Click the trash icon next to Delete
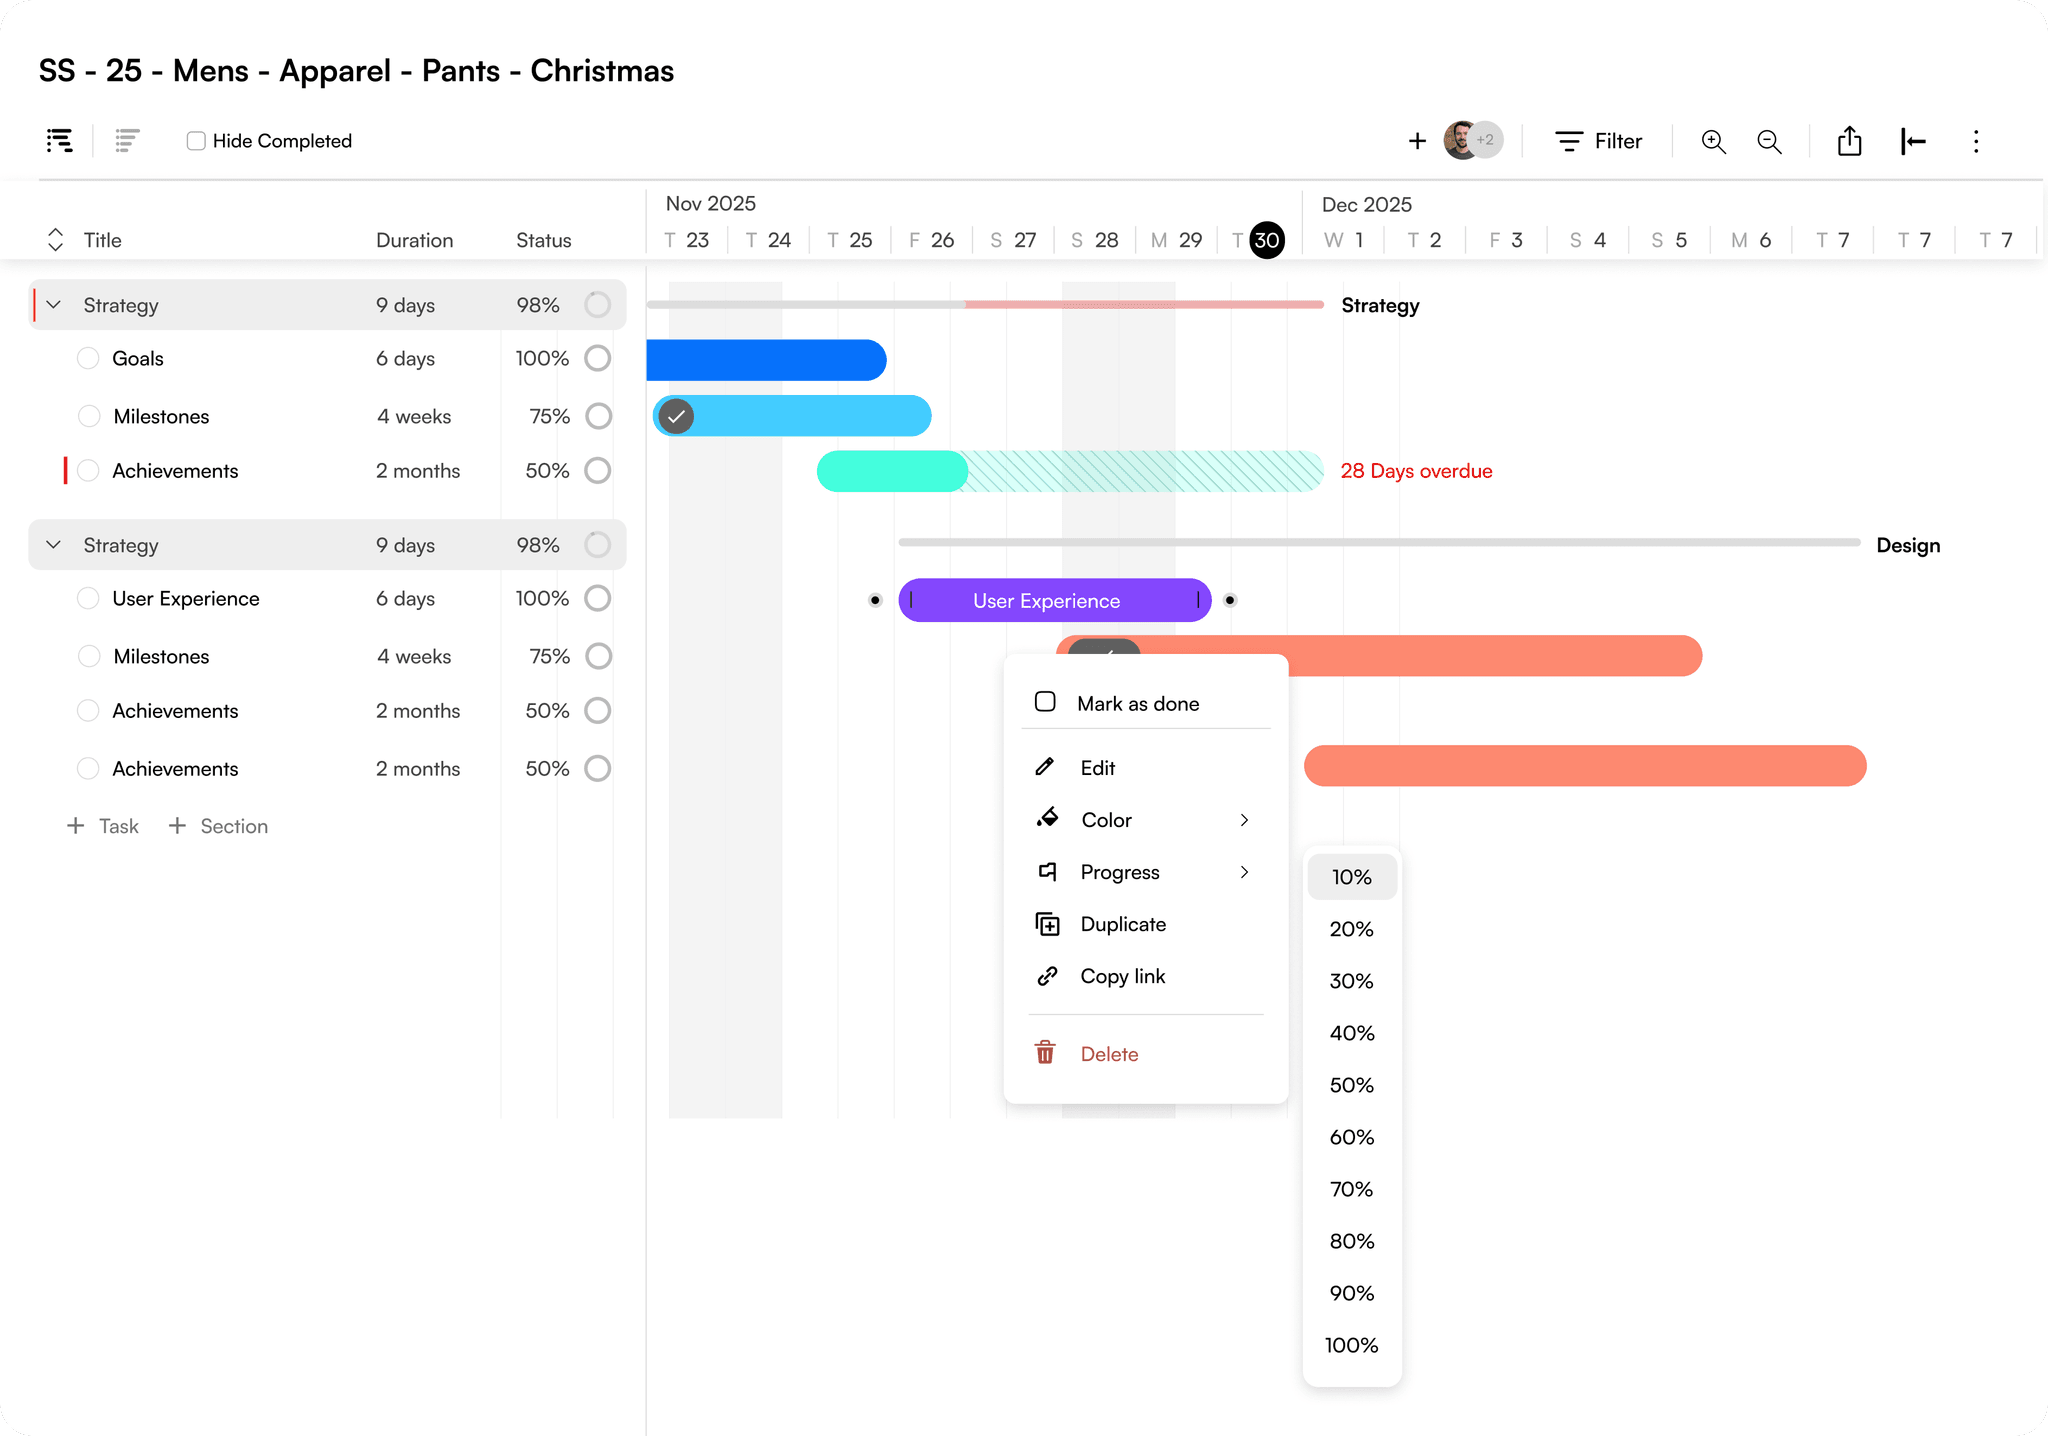Viewport: 2048px width, 1436px height. point(1045,1053)
